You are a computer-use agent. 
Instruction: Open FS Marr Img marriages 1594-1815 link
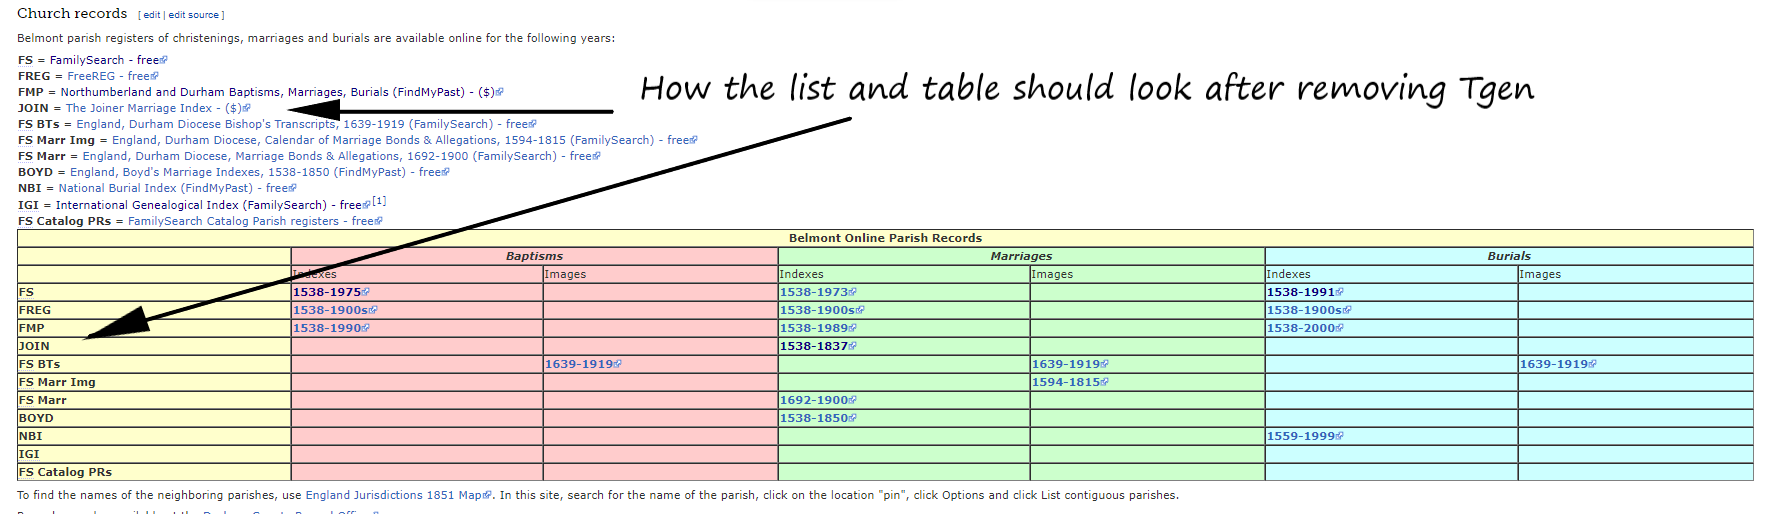(x=1066, y=382)
